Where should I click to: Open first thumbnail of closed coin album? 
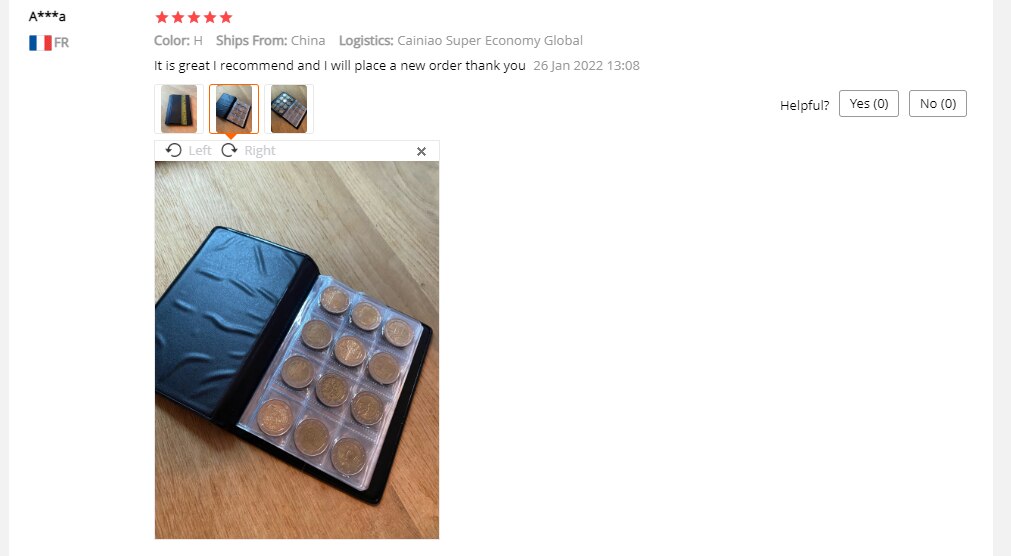coord(179,109)
